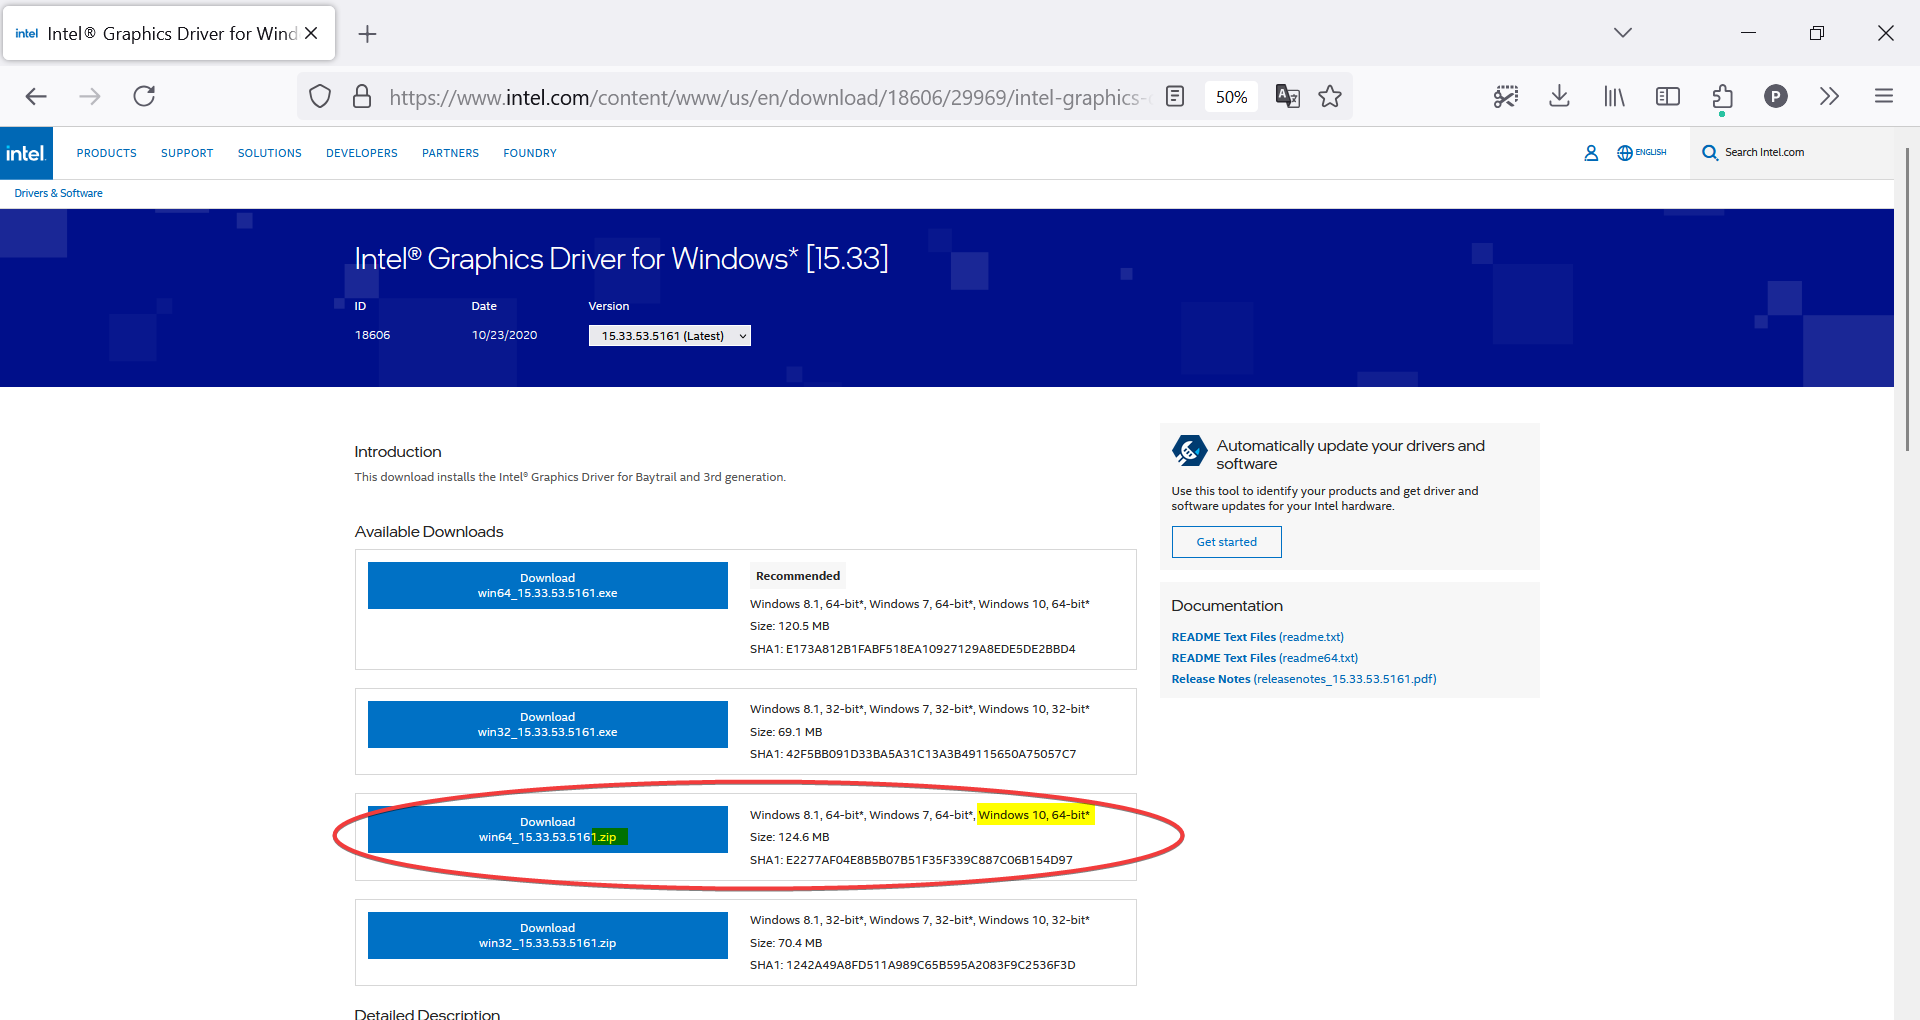Change language via ENGLISH globe selector
This screenshot has width=1920, height=1020.
point(1642,153)
